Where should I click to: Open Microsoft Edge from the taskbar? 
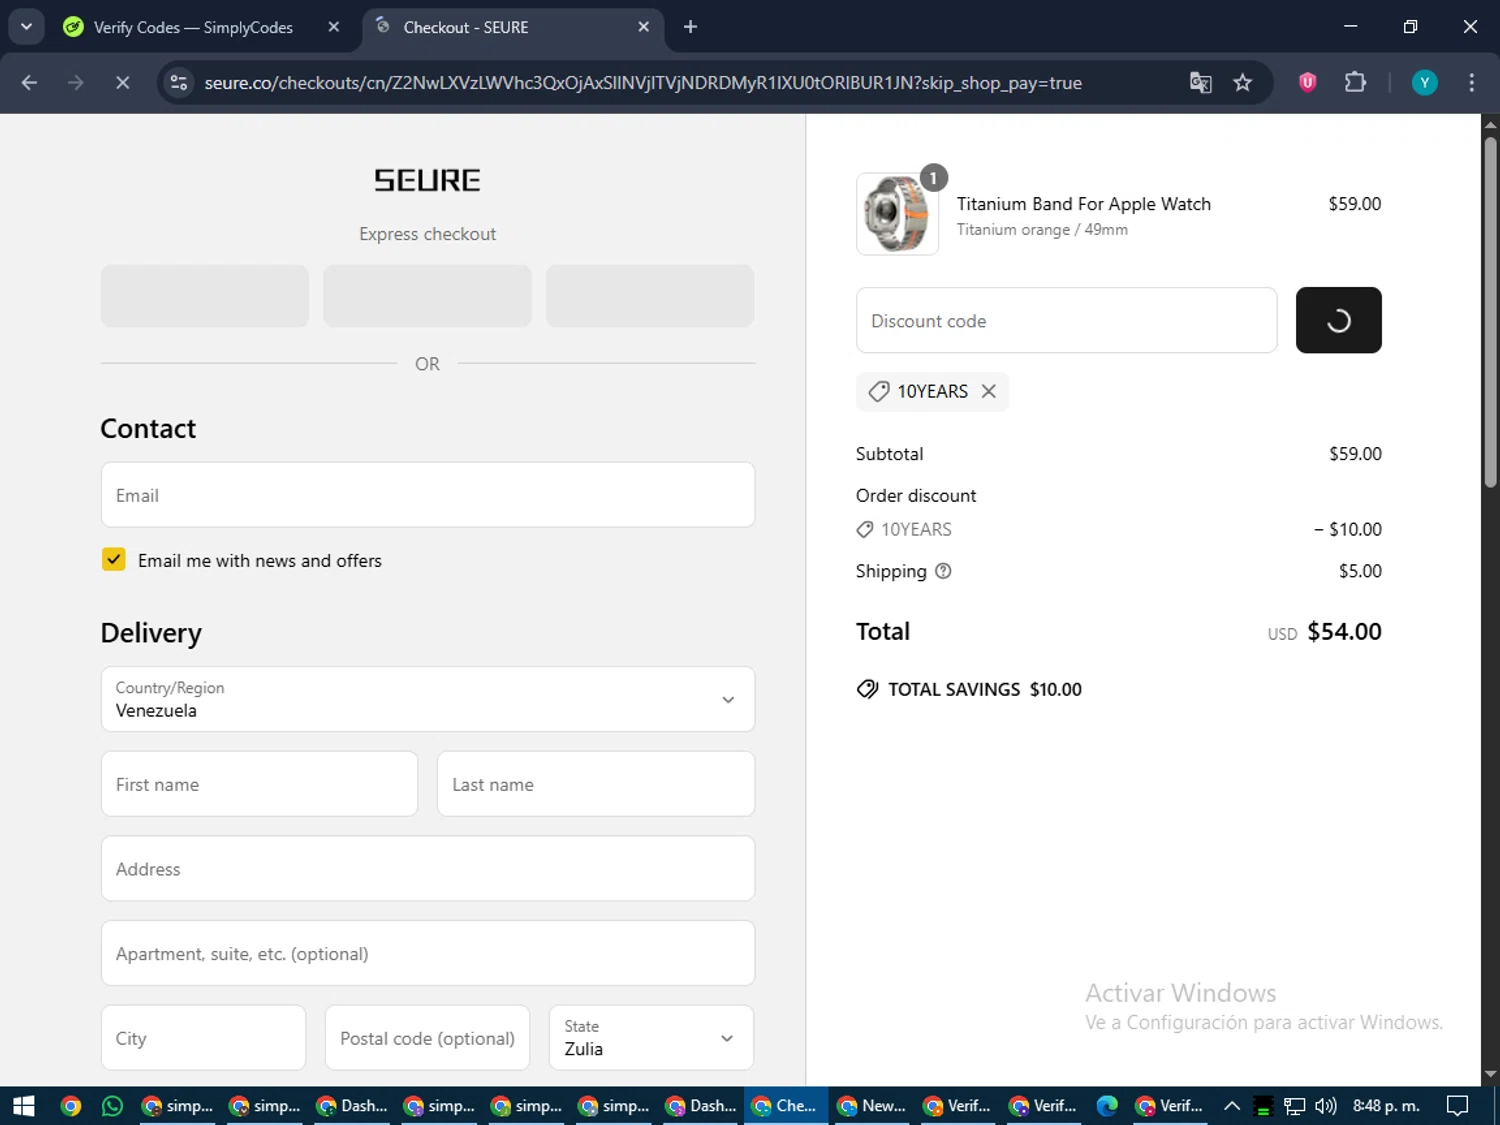(1106, 1106)
